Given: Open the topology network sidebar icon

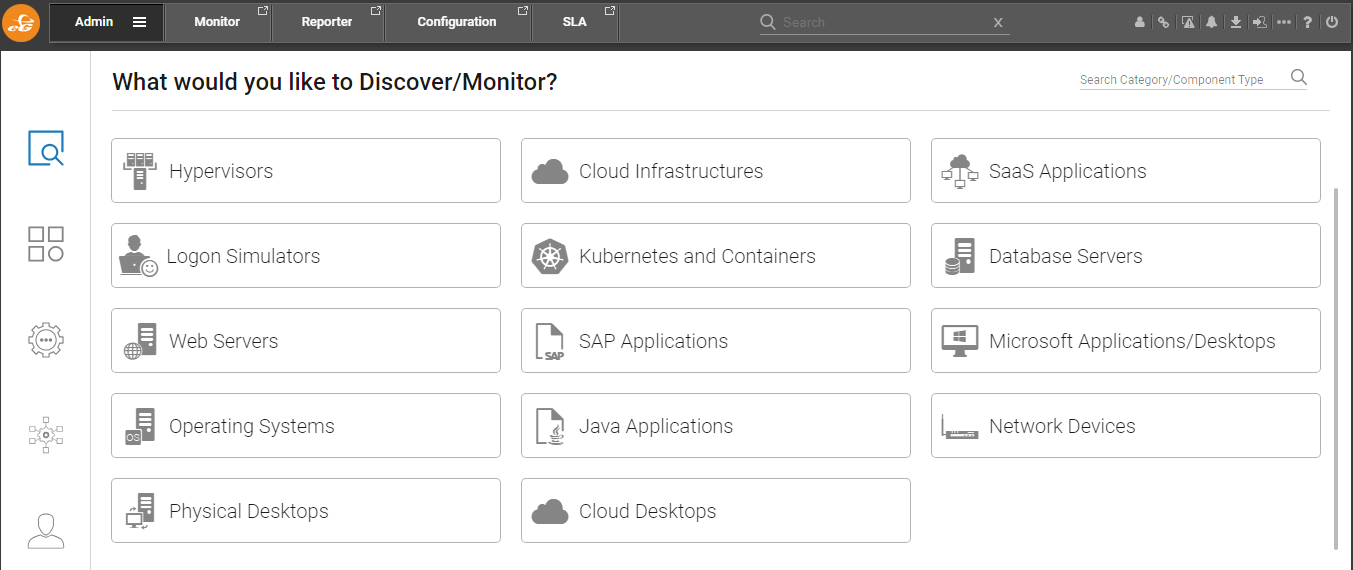Looking at the screenshot, I should (x=46, y=434).
